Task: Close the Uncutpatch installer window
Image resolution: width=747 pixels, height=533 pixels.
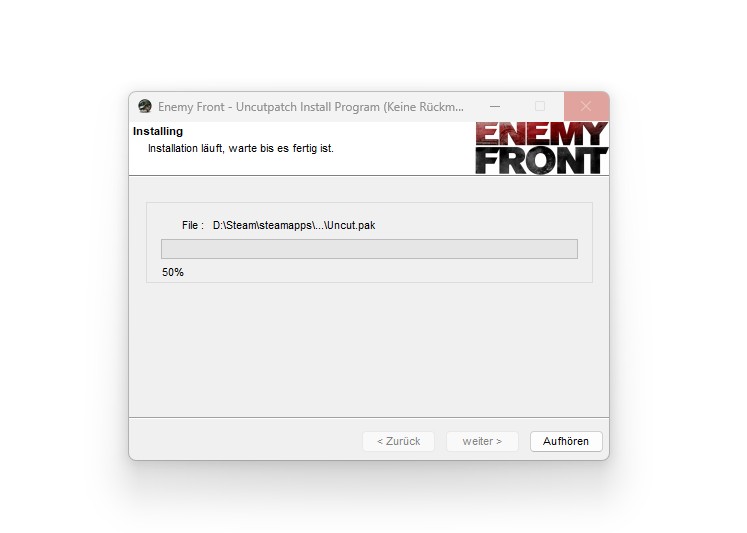Action: point(586,106)
